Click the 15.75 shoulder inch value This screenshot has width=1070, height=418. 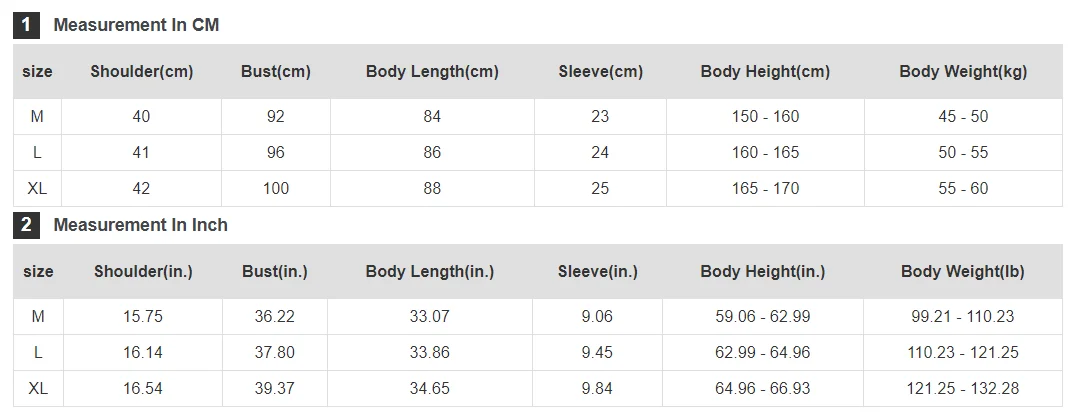(143, 316)
